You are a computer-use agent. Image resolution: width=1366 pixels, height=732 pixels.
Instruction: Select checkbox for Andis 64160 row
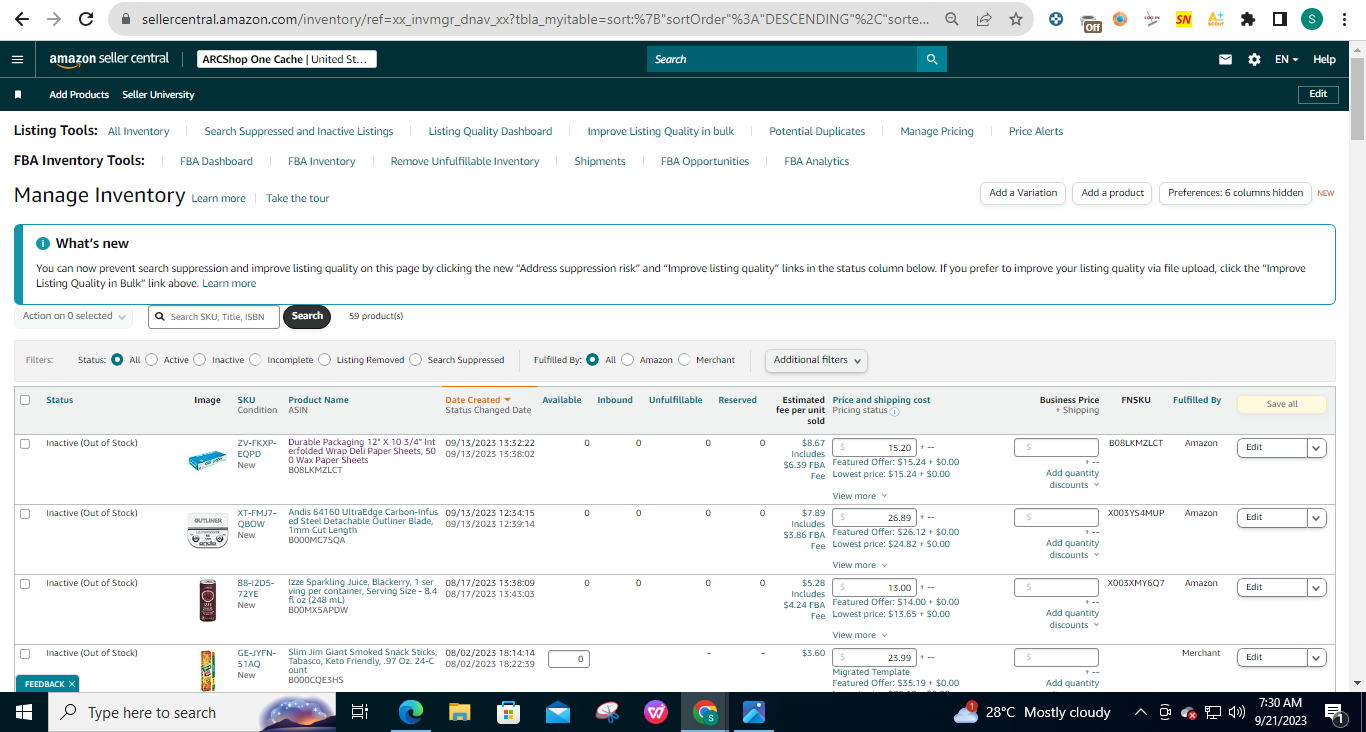click(x=25, y=513)
